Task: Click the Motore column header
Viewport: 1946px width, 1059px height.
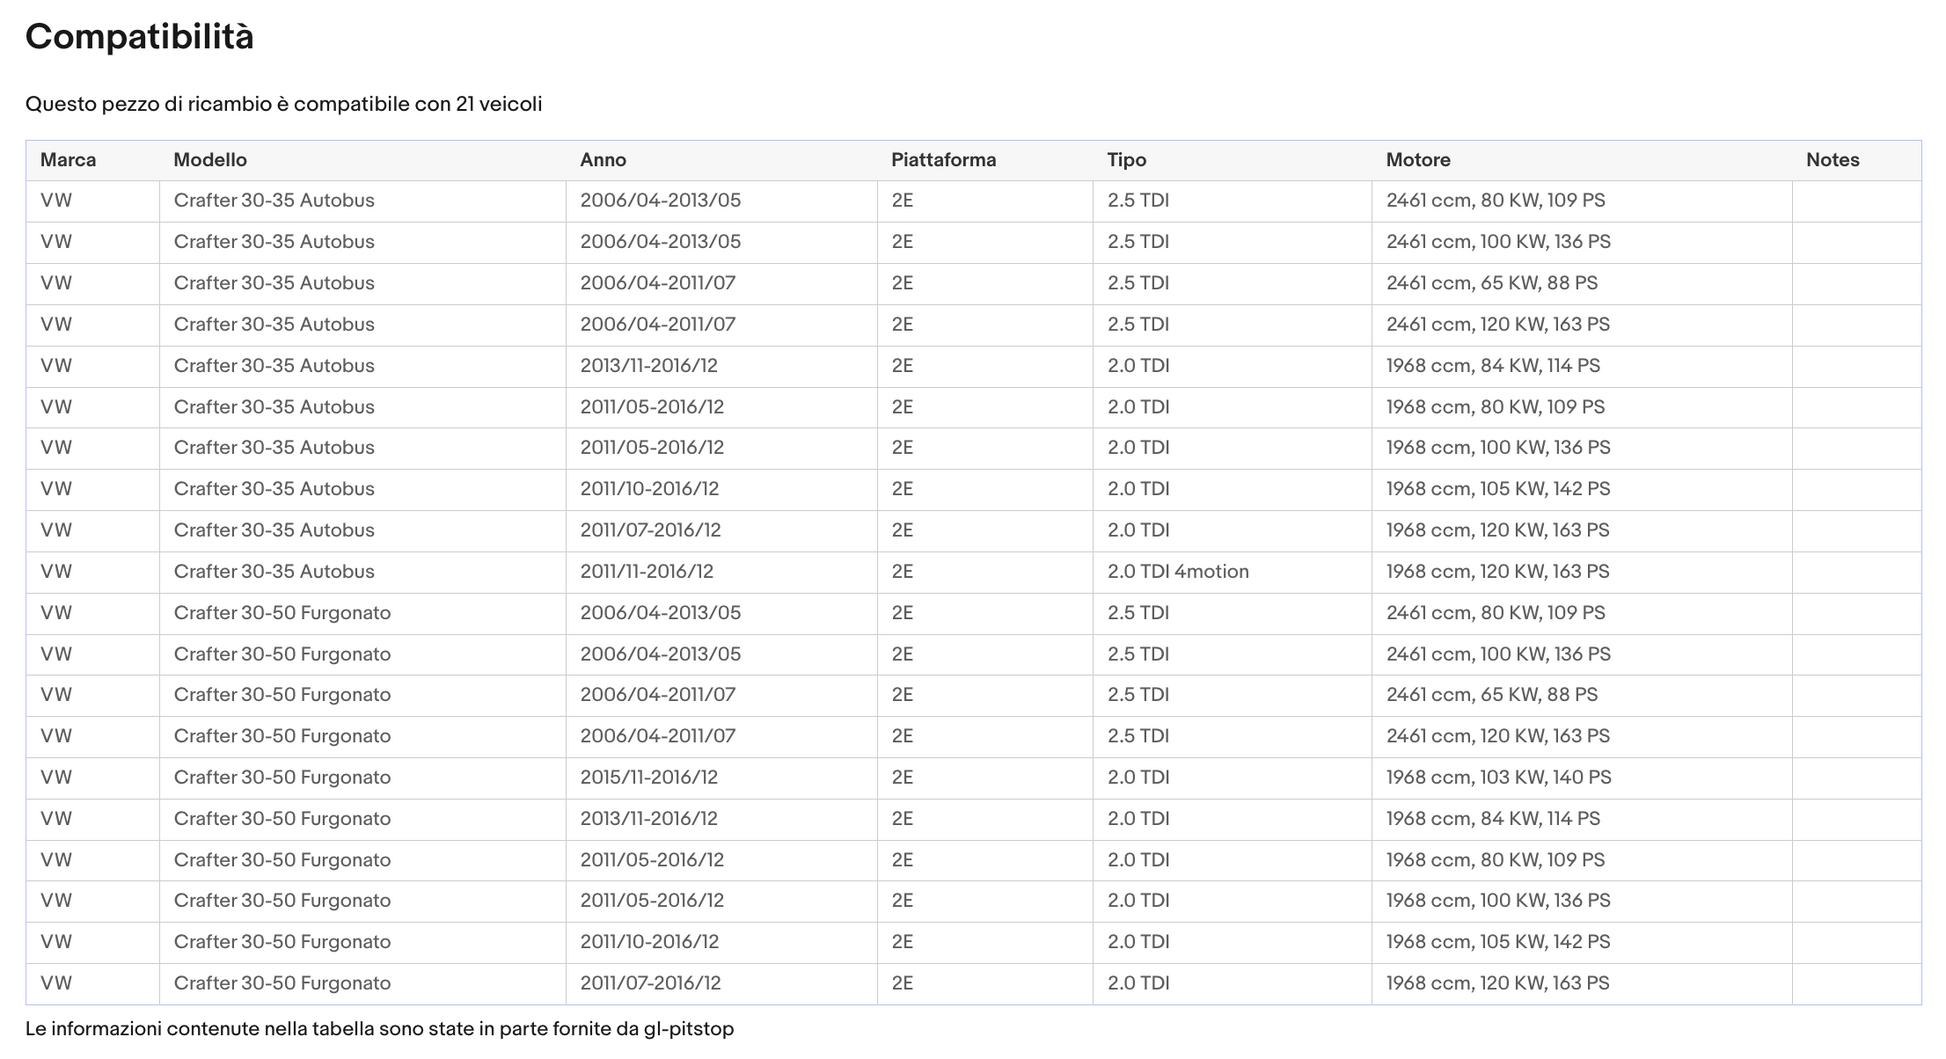Action: point(1418,160)
